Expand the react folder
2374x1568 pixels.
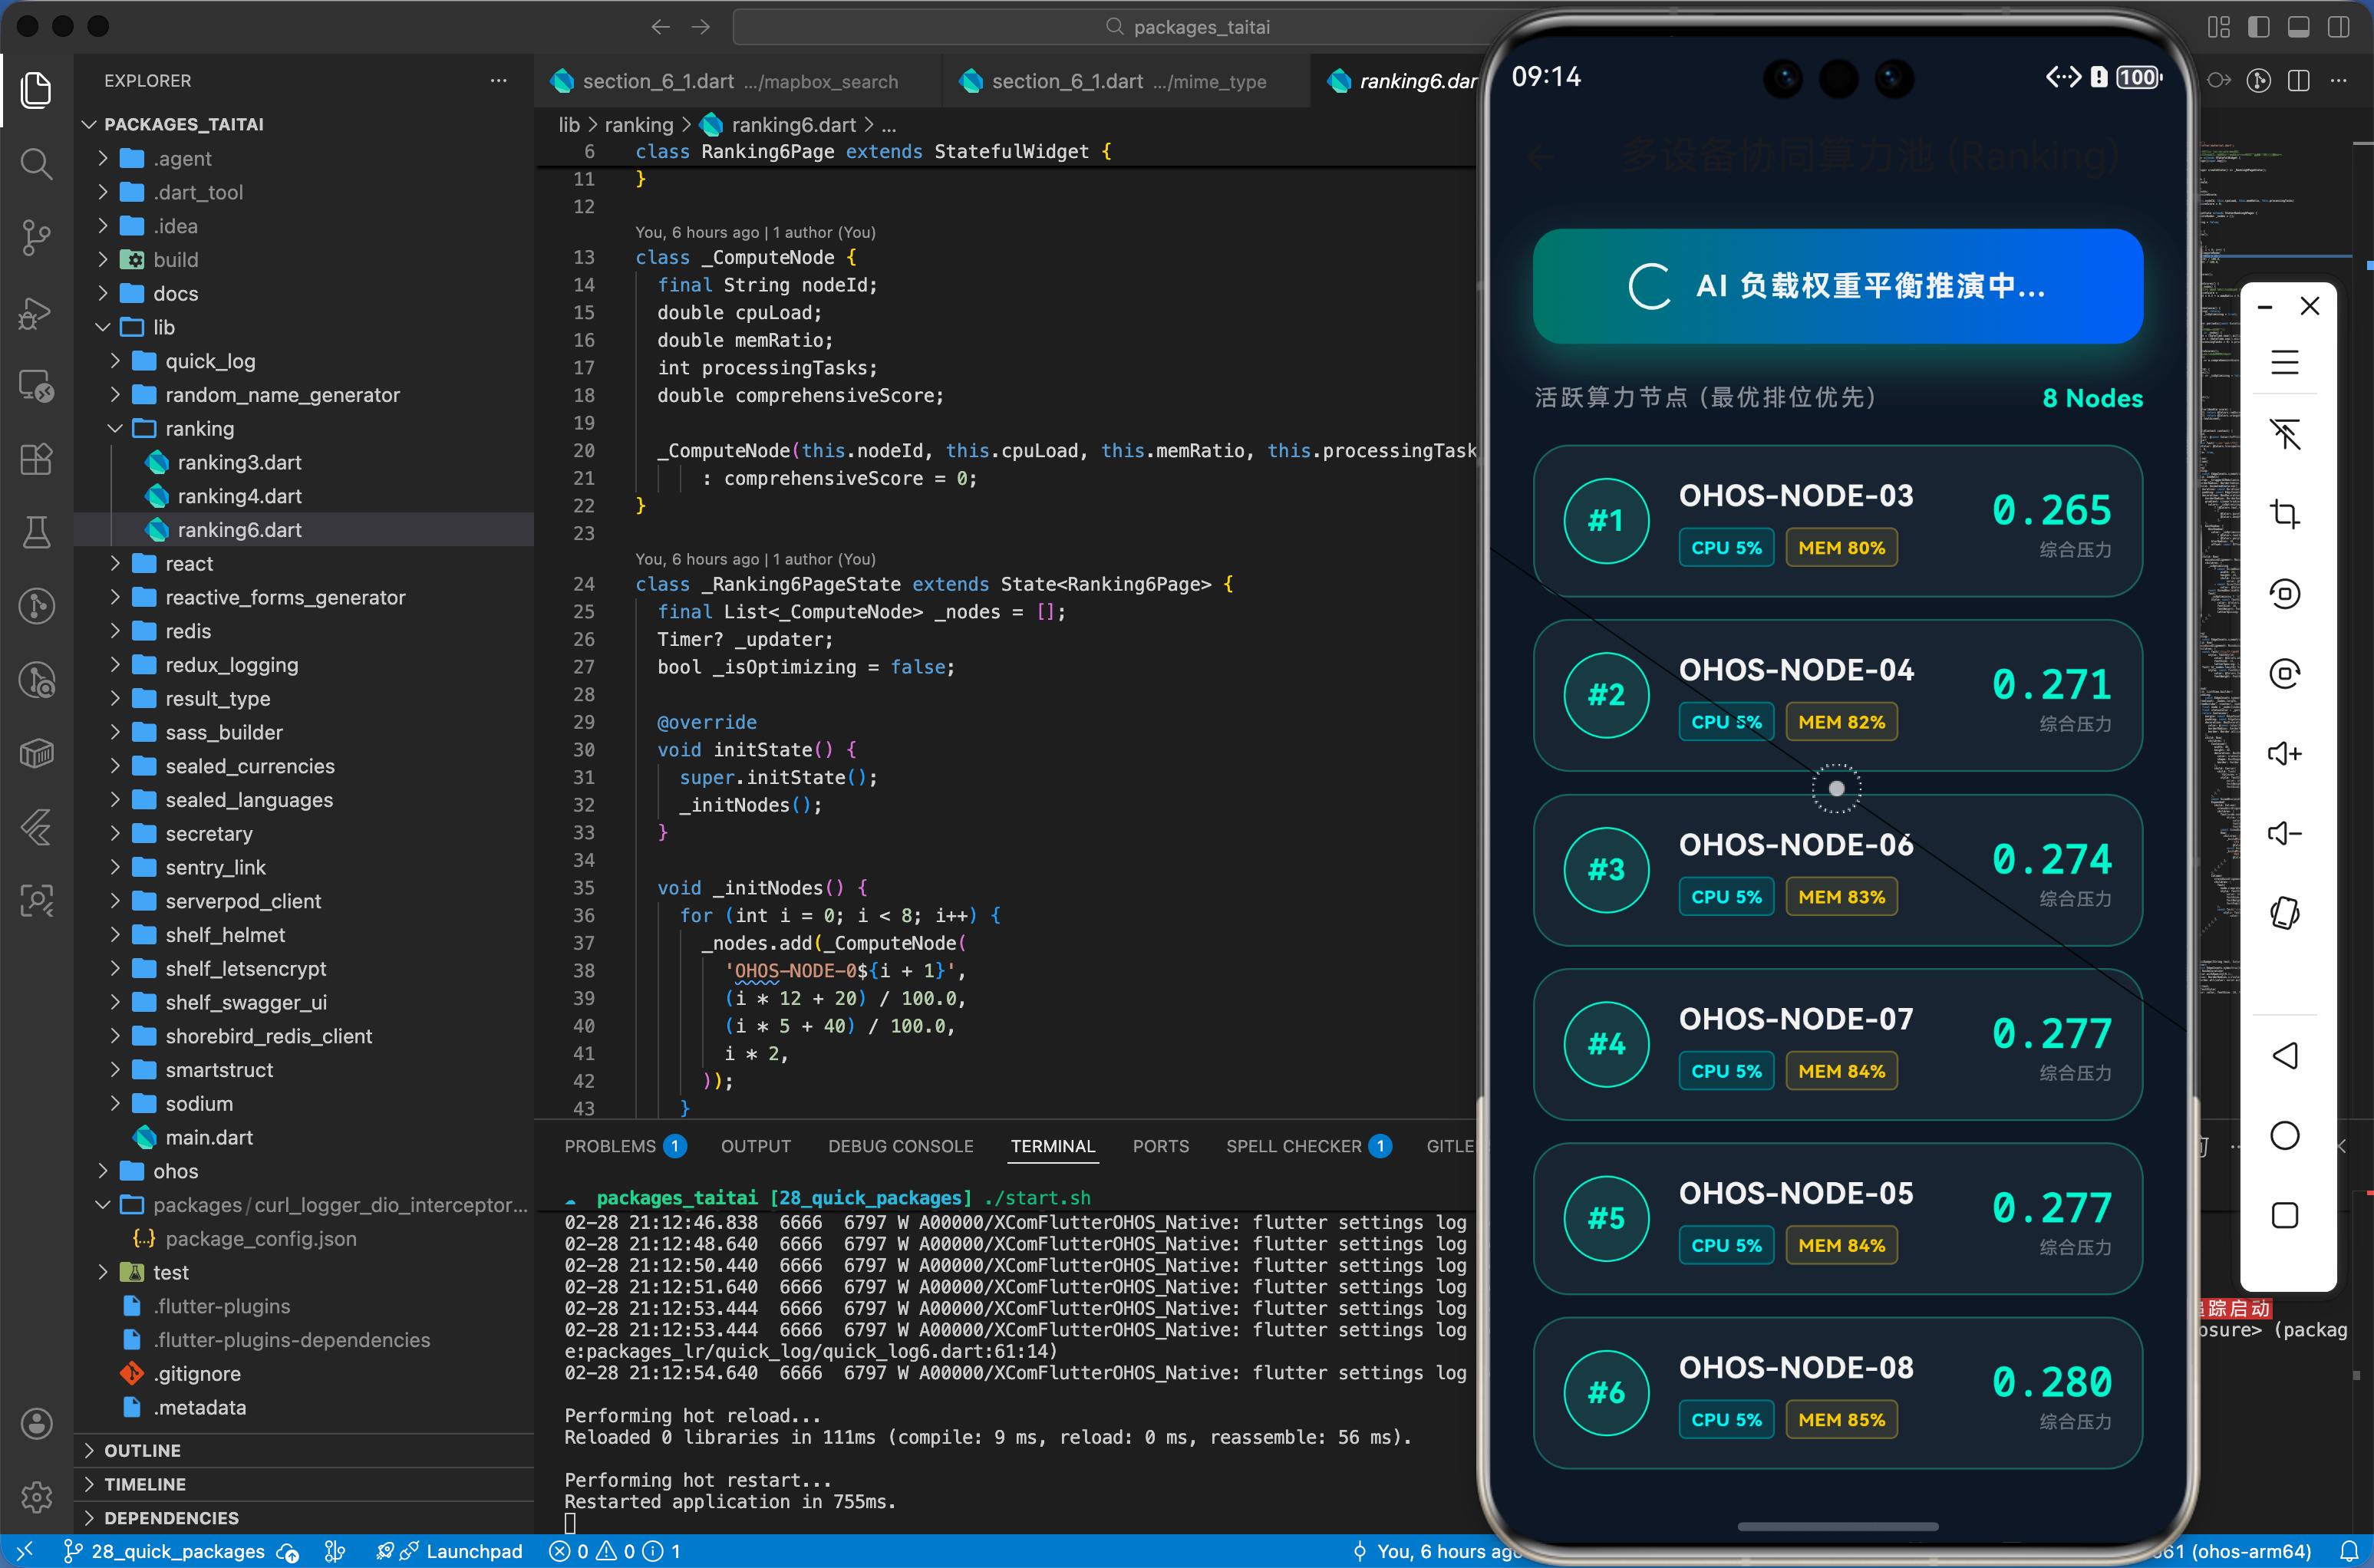[x=189, y=563]
